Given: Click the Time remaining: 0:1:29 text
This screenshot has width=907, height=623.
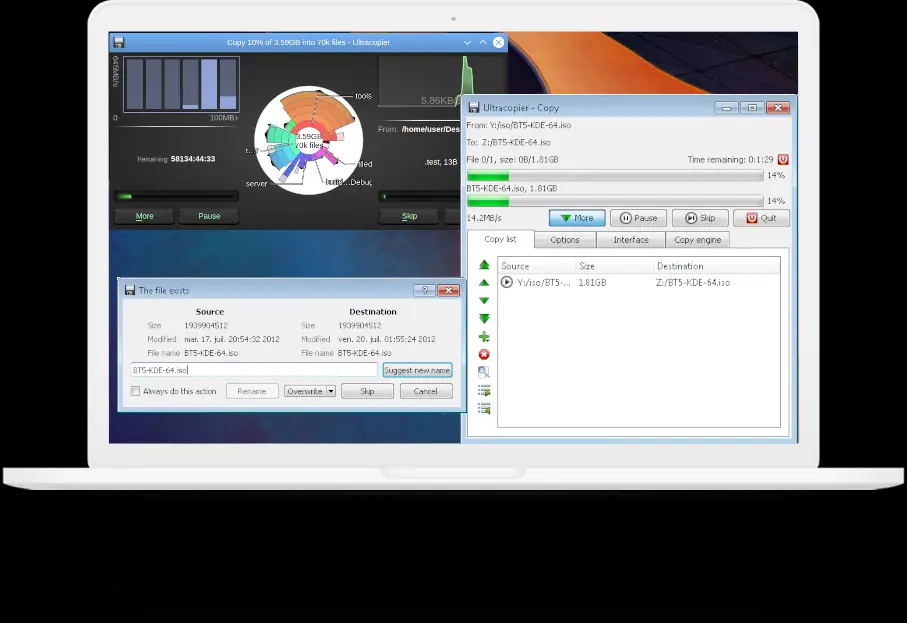Looking at the screenshot, I should click(x=731, y=160).
